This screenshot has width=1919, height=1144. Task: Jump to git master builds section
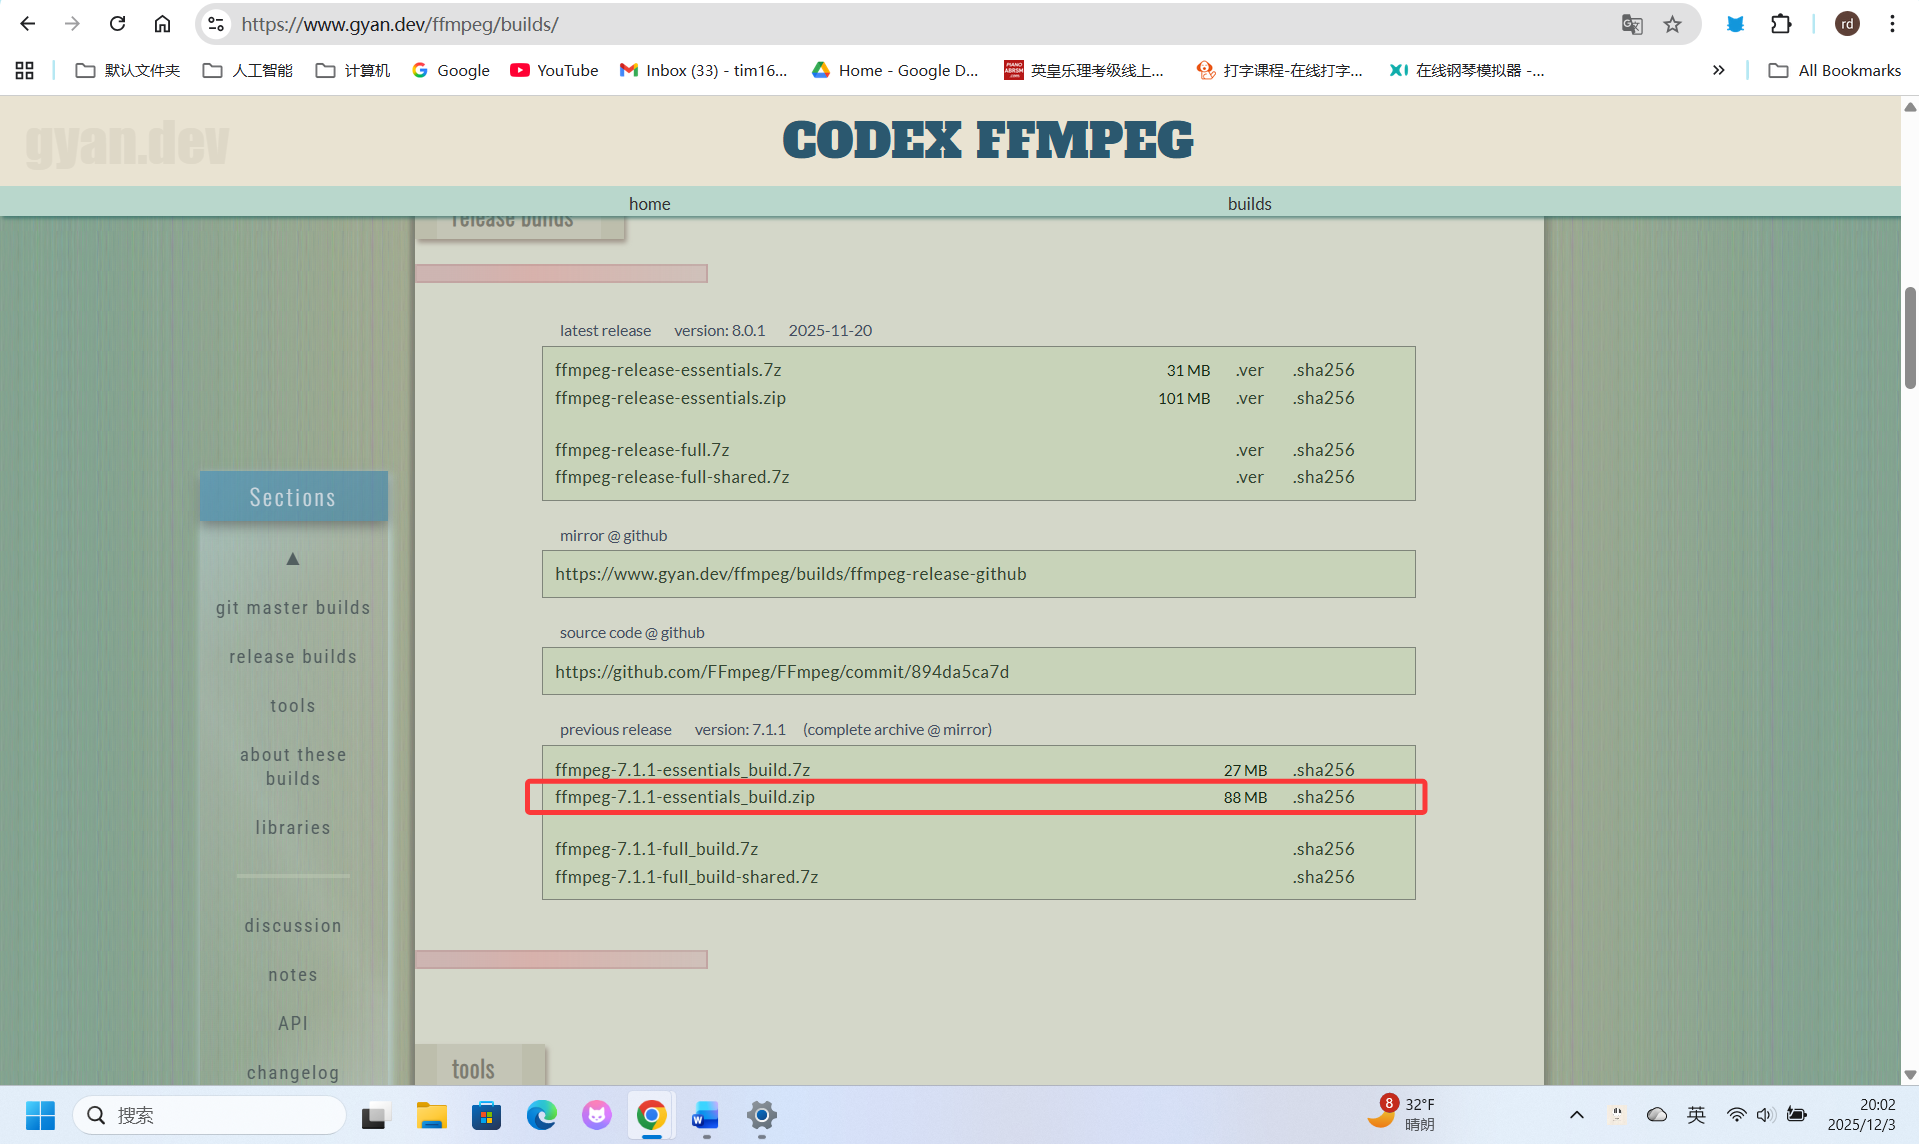pos(293,608)
